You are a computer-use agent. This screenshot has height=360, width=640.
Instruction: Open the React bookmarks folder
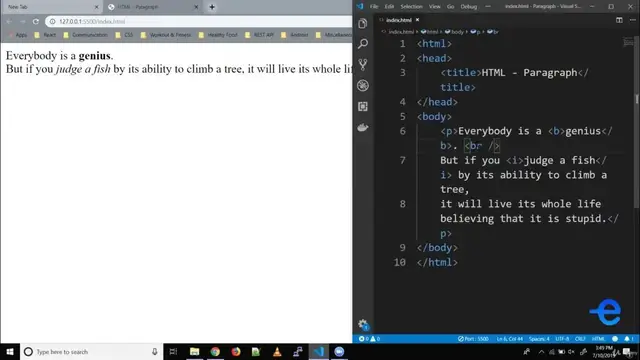pyautogui.click(x=45, y=35)
